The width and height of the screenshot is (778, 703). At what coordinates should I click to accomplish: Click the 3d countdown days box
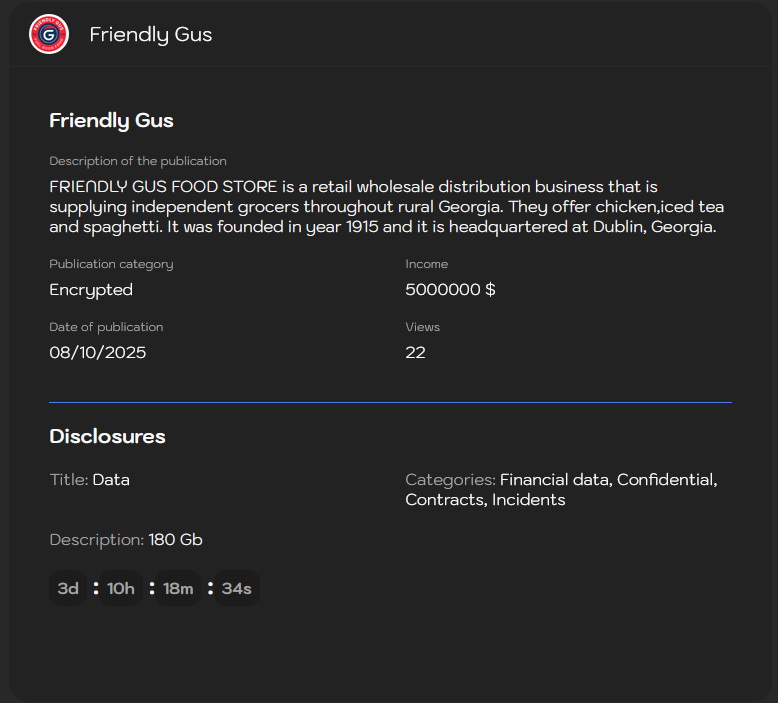[68, 588]
